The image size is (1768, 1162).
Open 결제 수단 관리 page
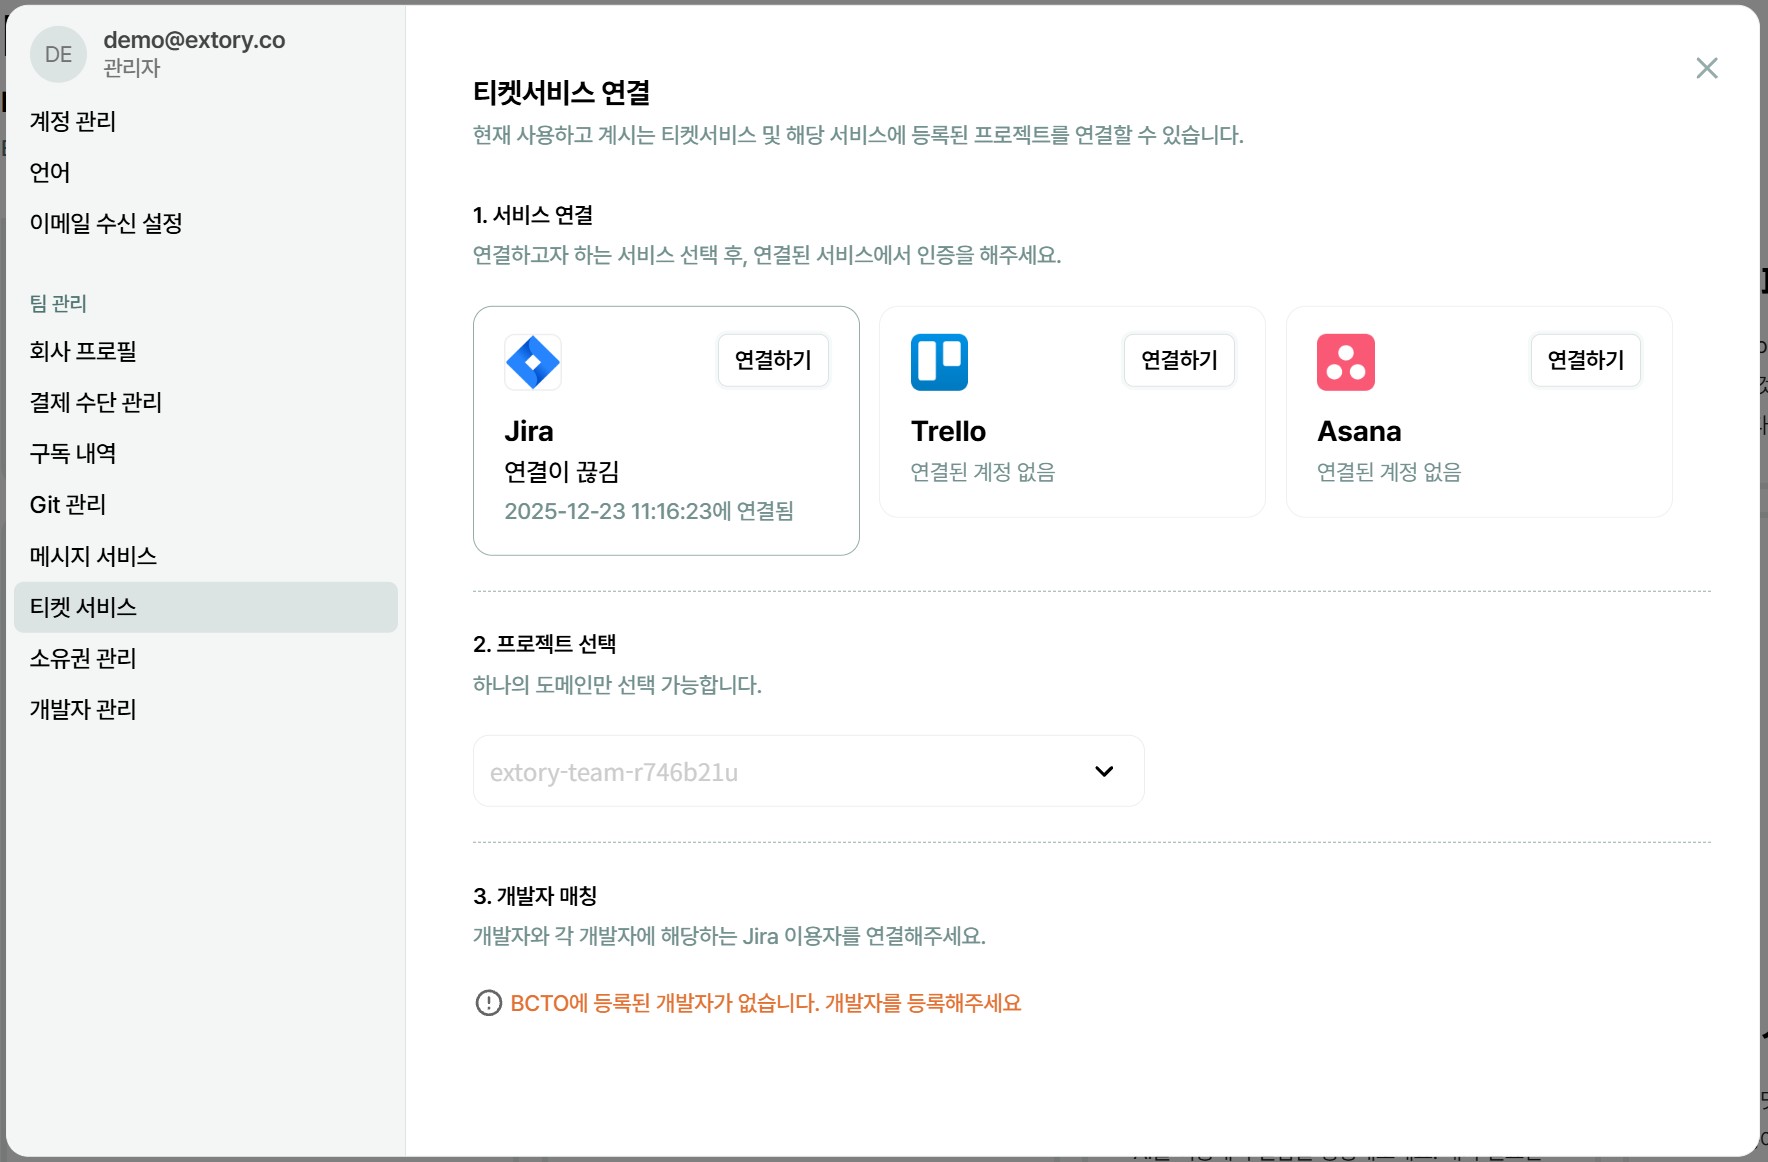pos(96,402)
